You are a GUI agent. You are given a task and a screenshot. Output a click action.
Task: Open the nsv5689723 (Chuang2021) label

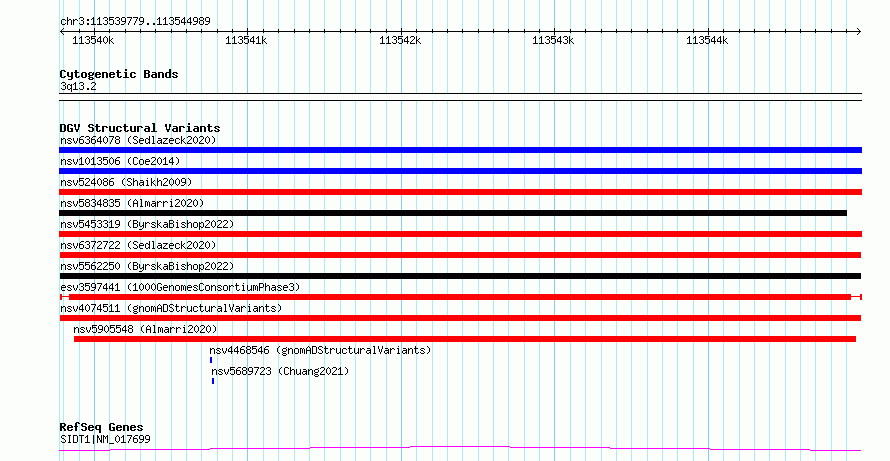(280, 371)
